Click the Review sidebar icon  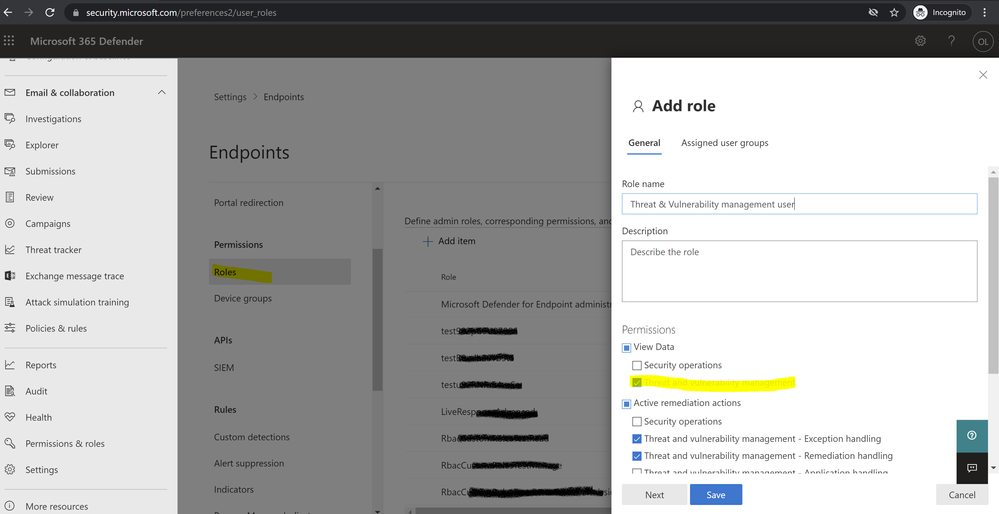click(x=10, y=197)
